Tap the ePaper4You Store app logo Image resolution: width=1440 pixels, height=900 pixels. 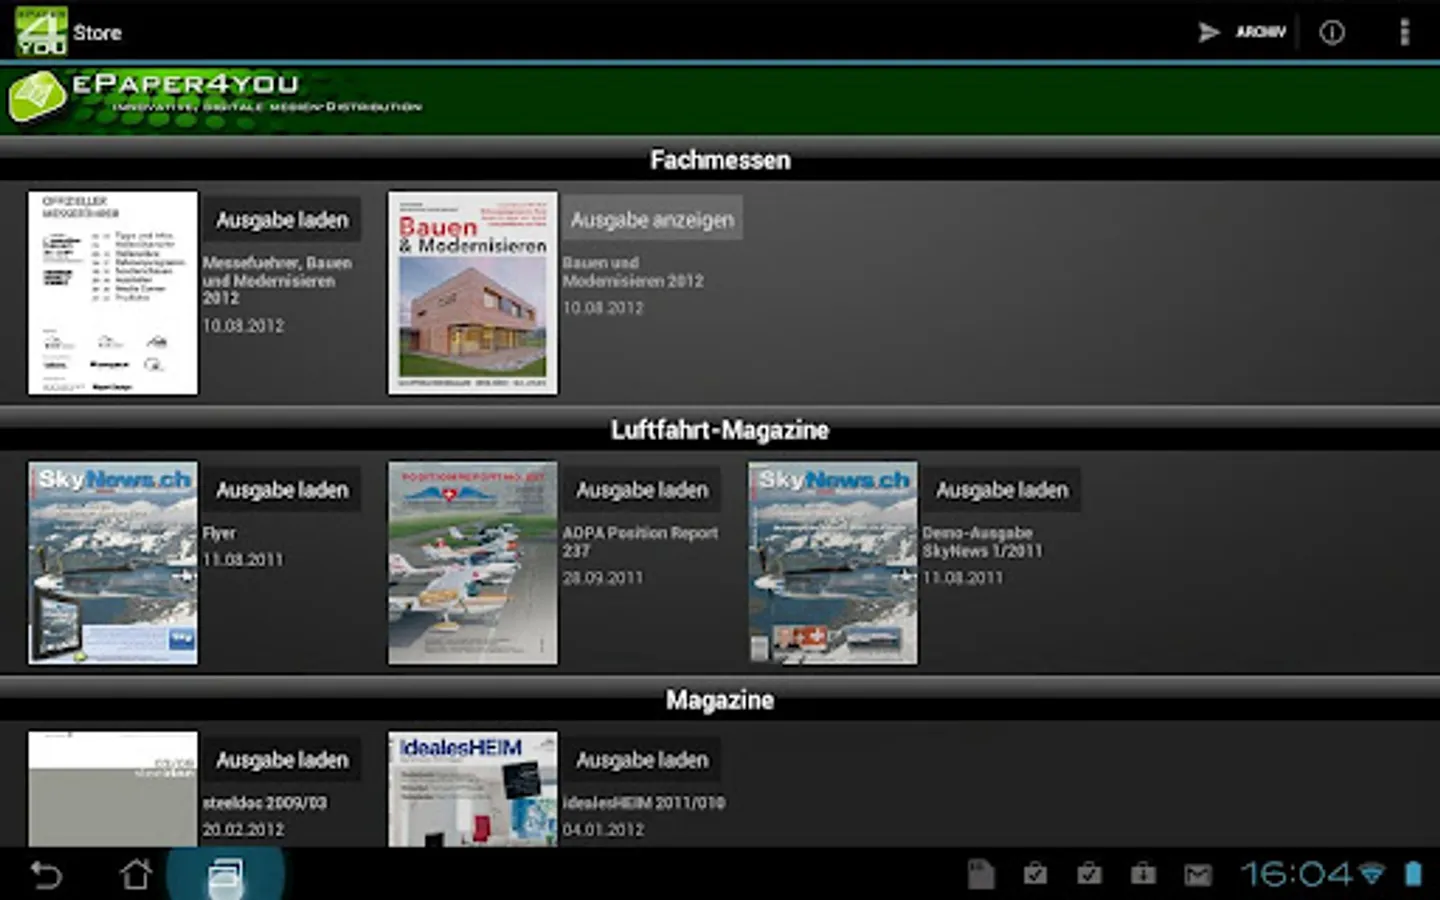[x=41, y=31]
